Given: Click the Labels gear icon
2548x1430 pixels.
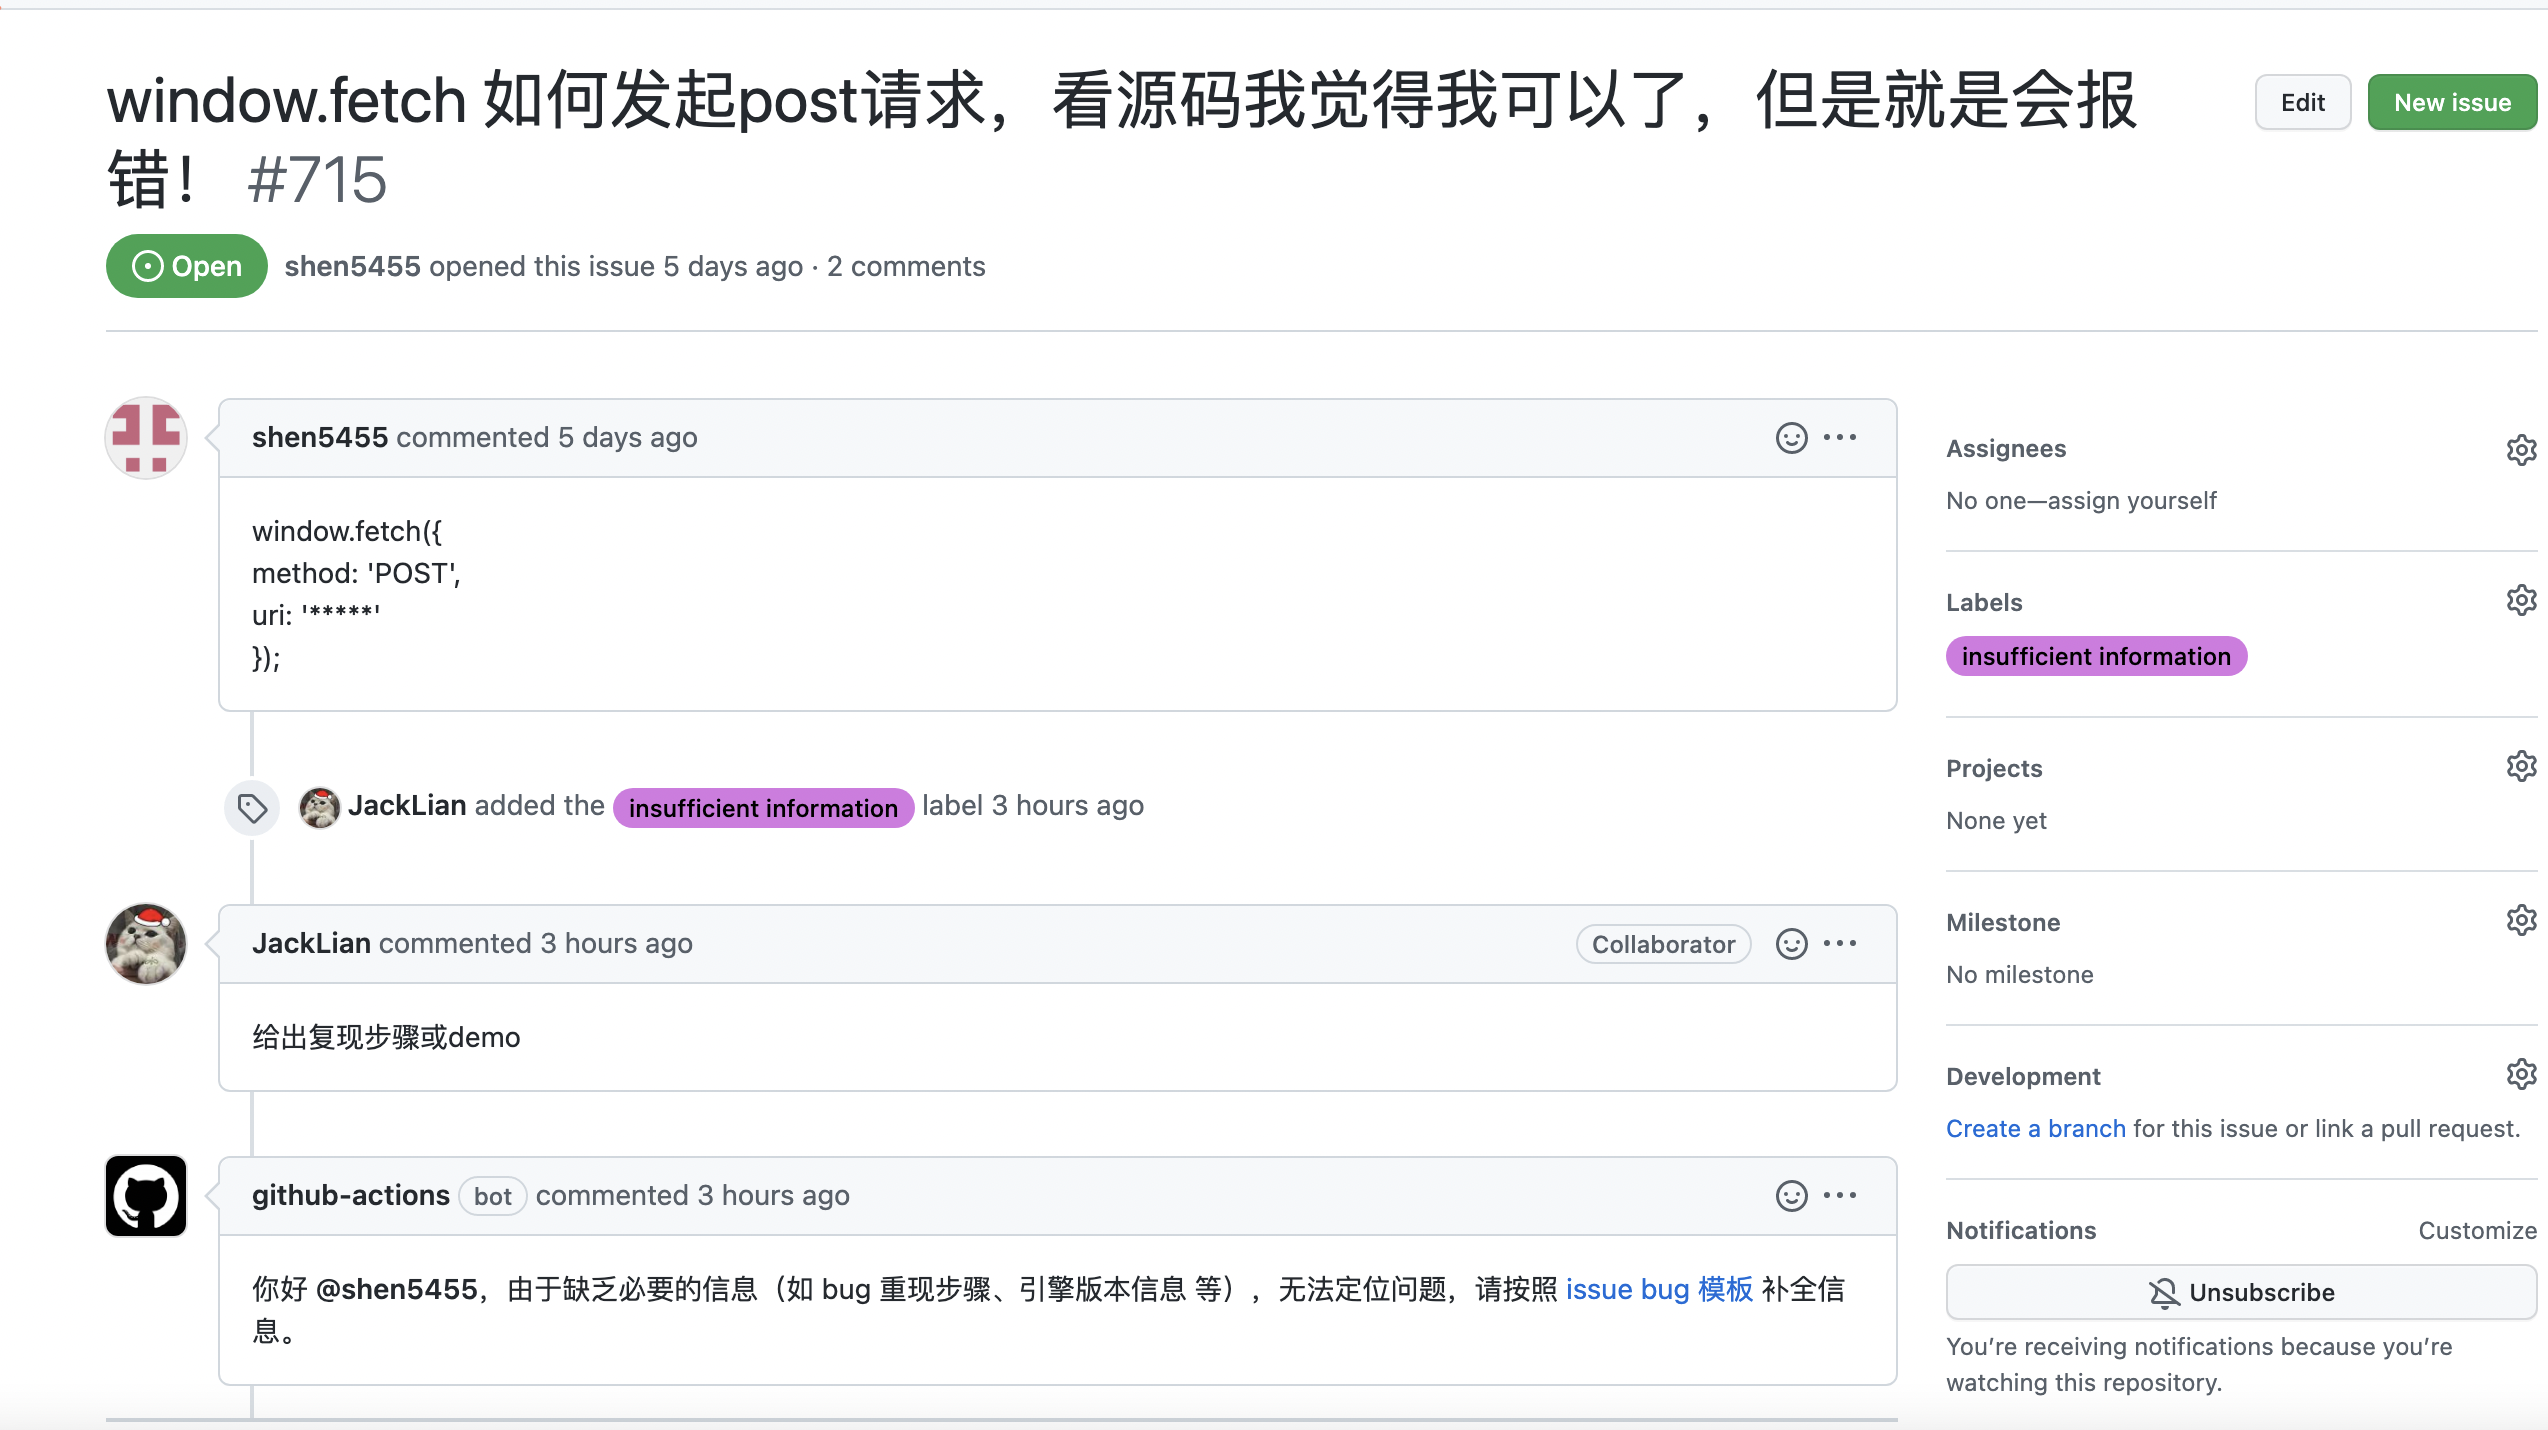Looking at the screenshot, I should [2521, 601].
